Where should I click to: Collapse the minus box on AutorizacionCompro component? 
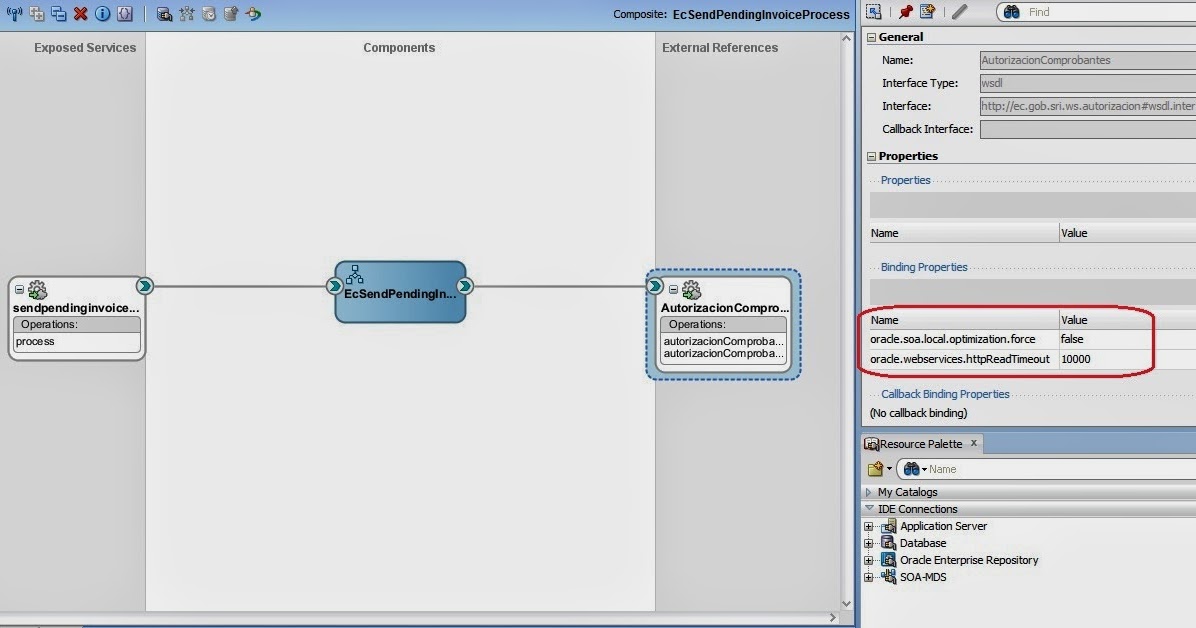[x=674, y=290]
